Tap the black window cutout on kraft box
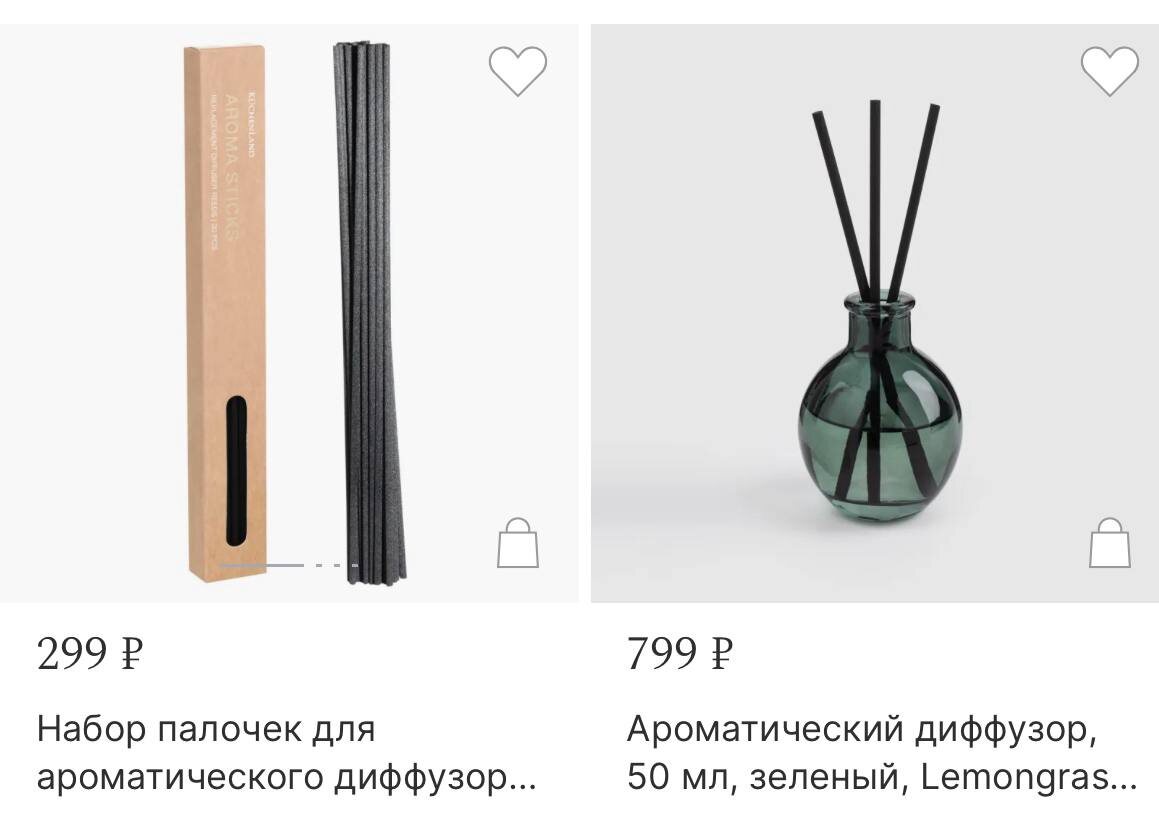 coord(237,470)
